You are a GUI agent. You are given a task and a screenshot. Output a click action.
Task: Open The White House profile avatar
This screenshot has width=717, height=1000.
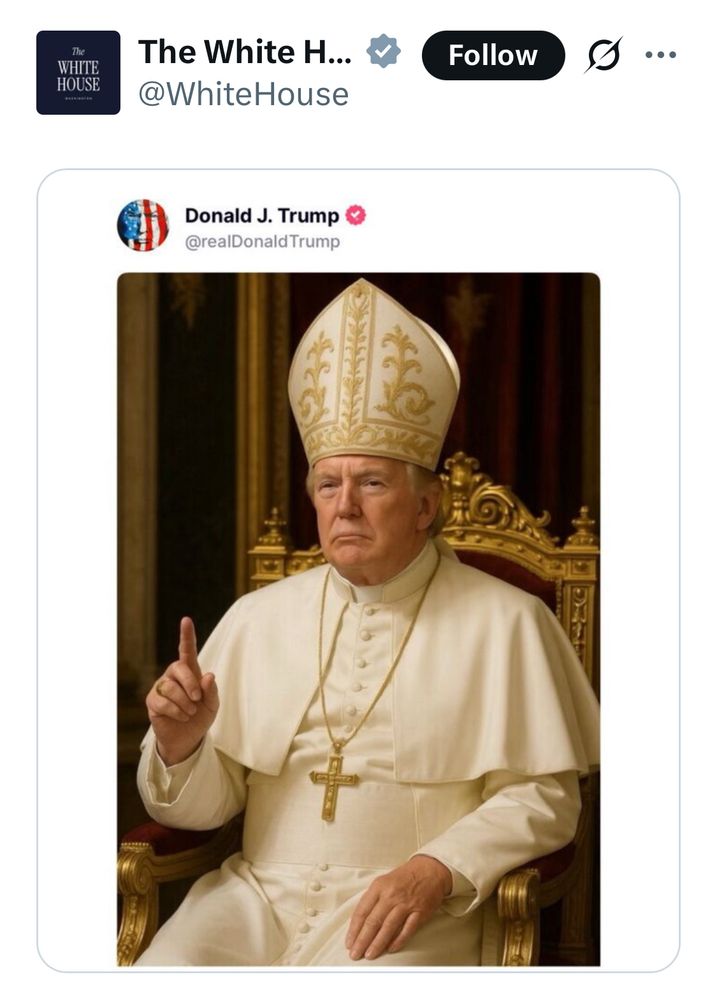tap(78, 72)
